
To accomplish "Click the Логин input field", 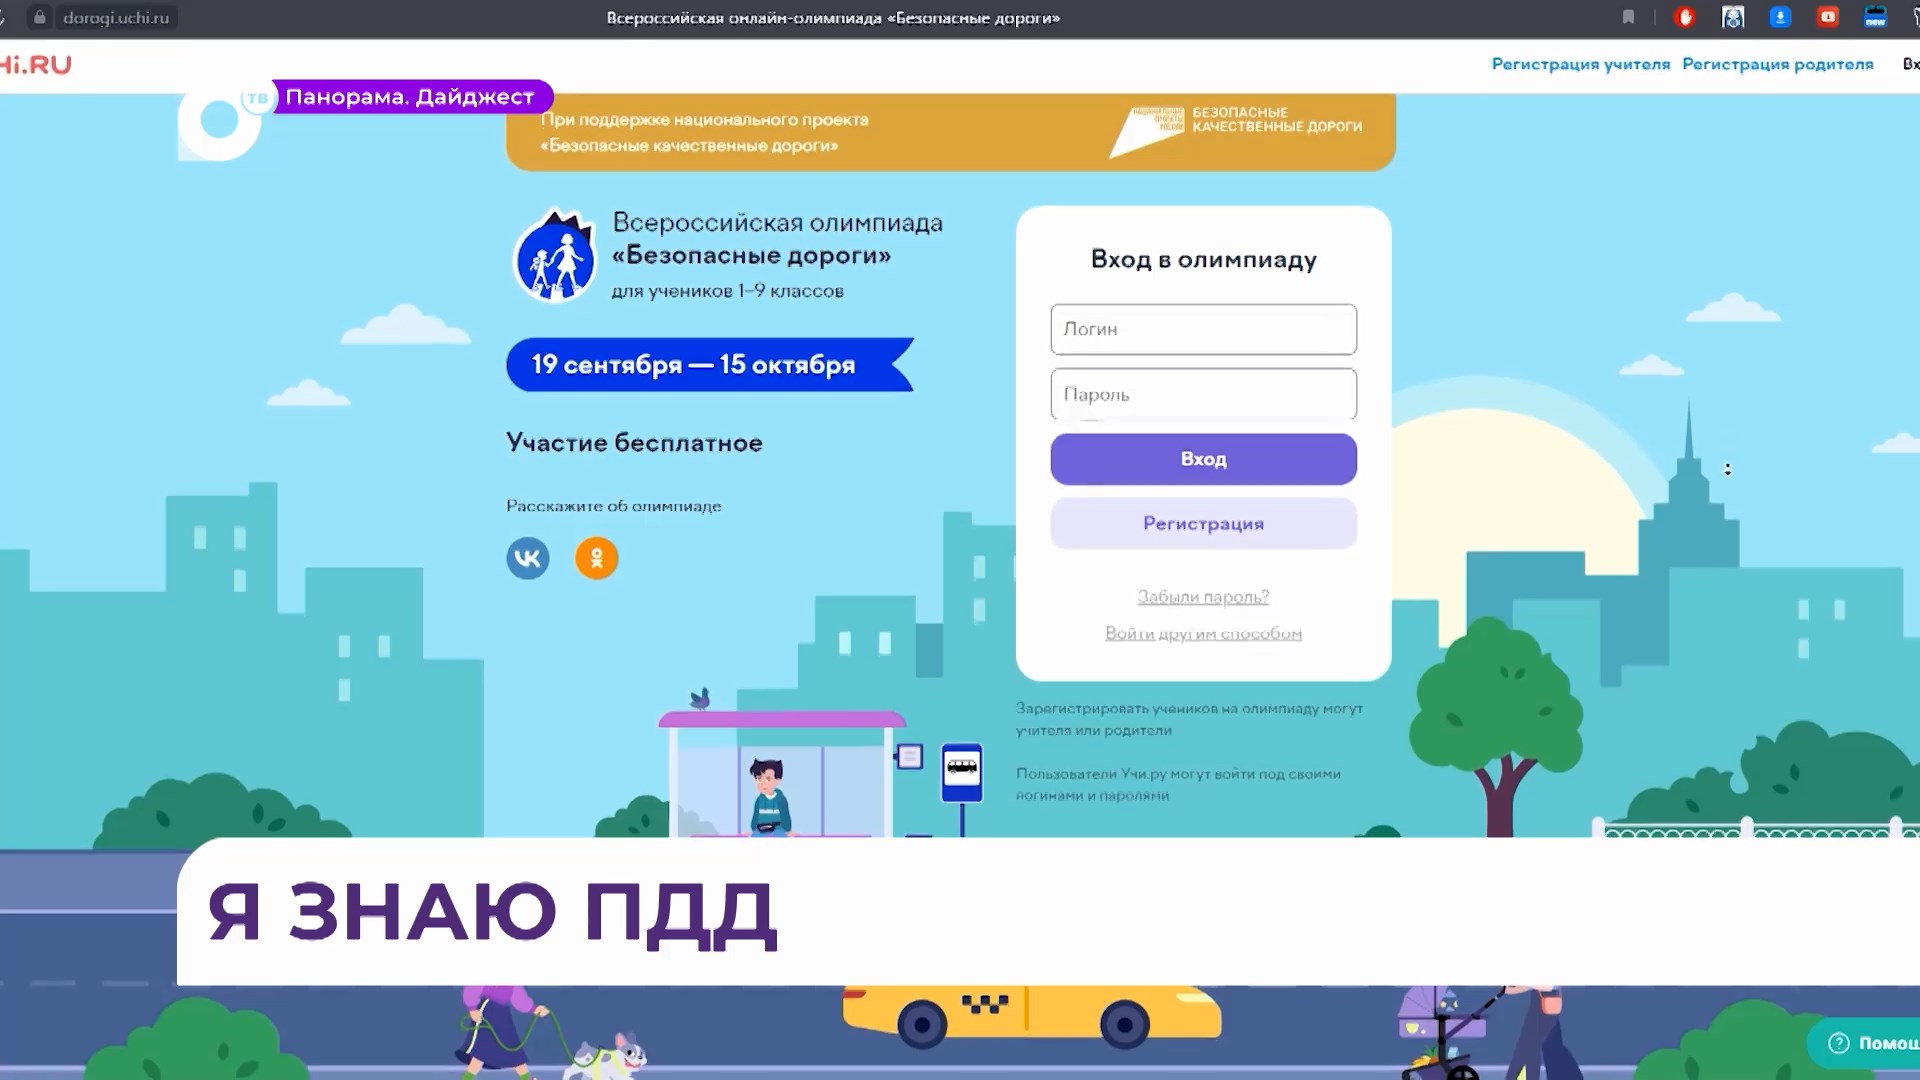I will (x=1203, y=329).
